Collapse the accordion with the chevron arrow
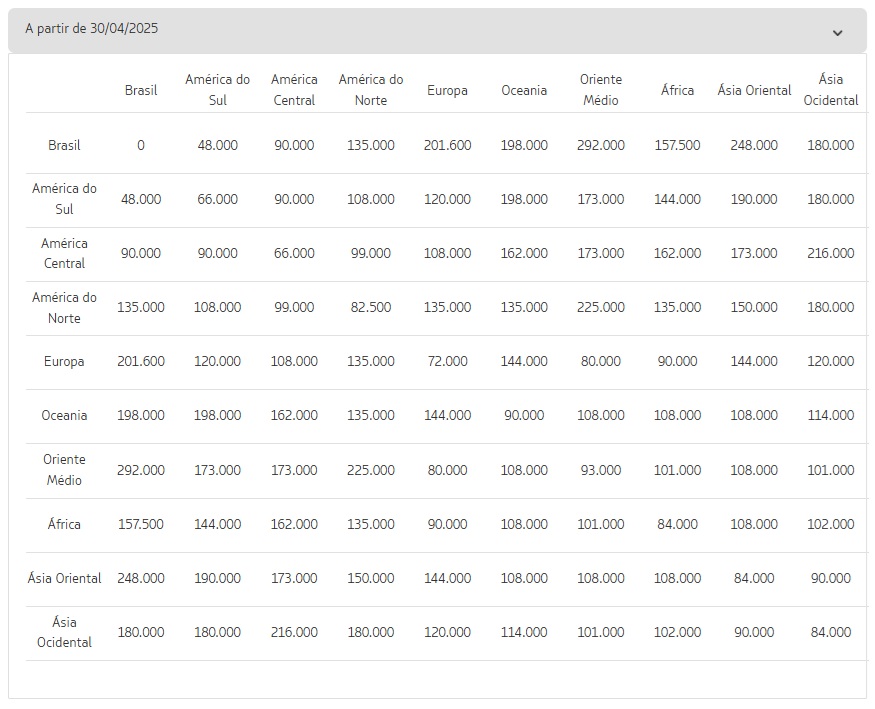This screenshot has height=709, width=875. [837, 33]
